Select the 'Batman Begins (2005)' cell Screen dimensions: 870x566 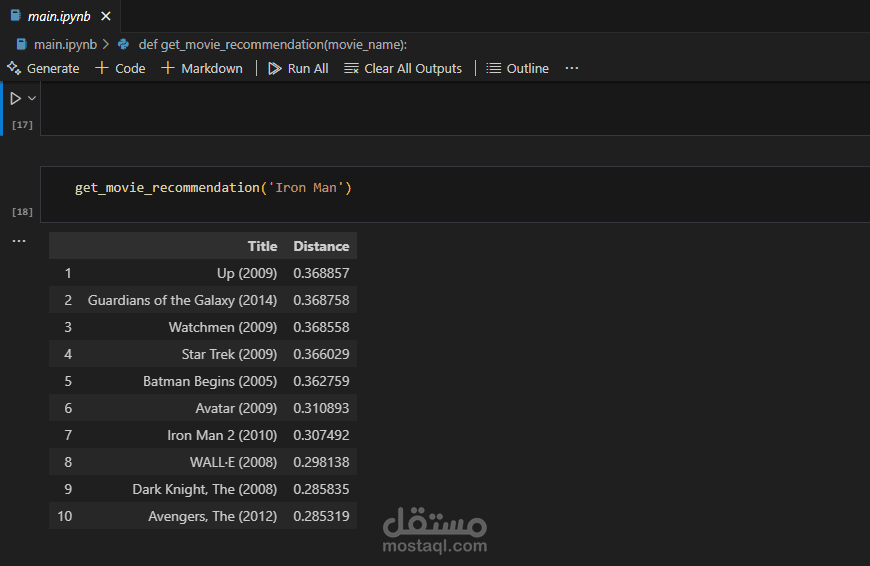(210, 381)
